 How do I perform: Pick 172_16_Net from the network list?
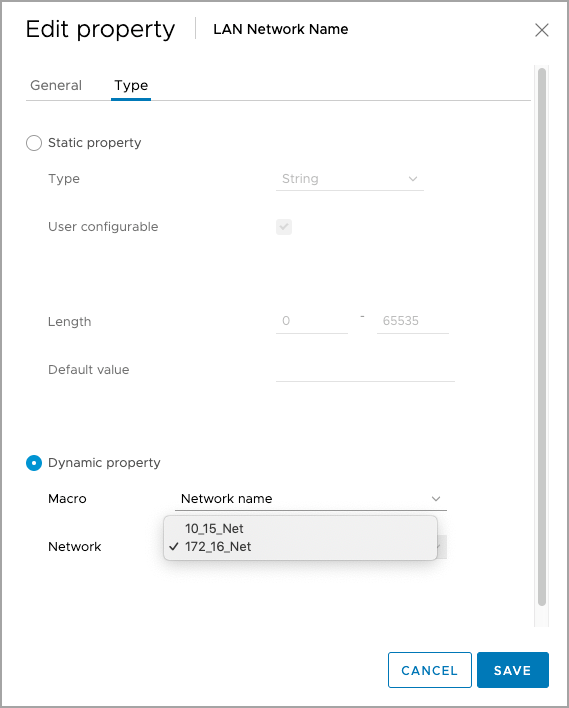click(x=300, y=547)
